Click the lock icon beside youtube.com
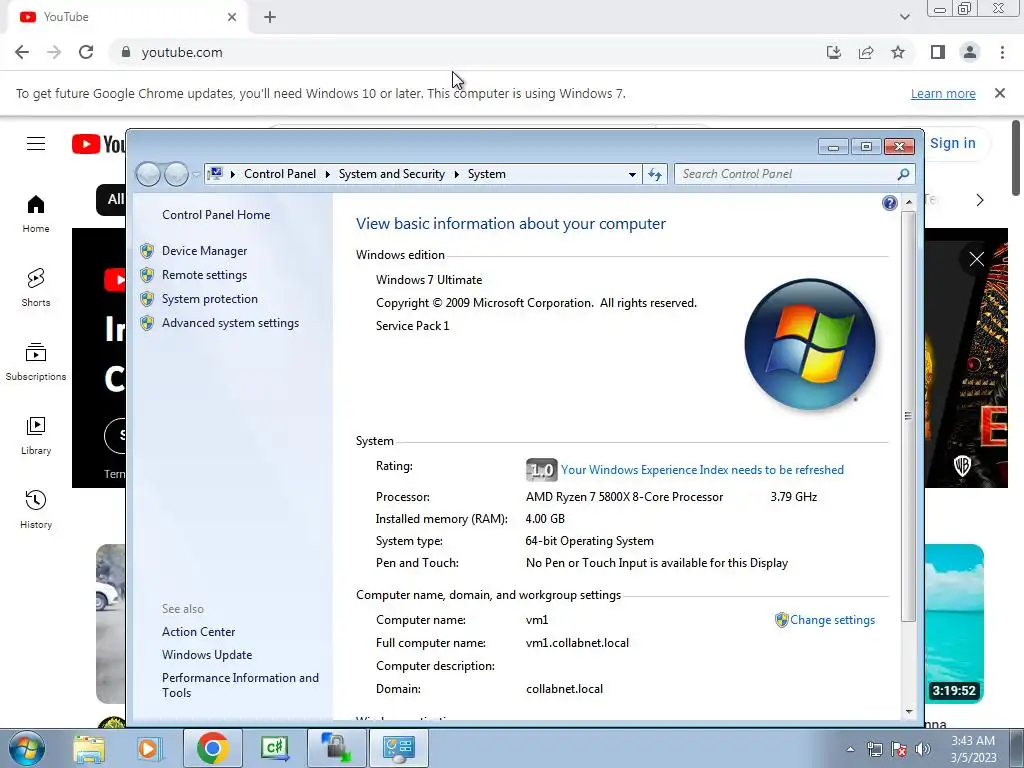Screen dimensions: 1024x768 click(126, 52)
